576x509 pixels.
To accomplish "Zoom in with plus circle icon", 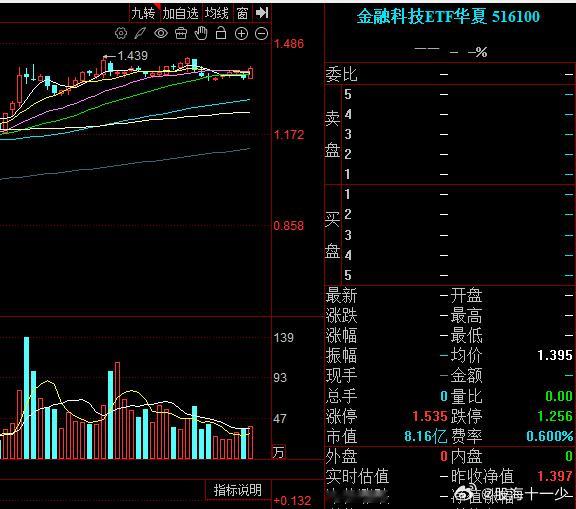I will click(x=241, y=33).
